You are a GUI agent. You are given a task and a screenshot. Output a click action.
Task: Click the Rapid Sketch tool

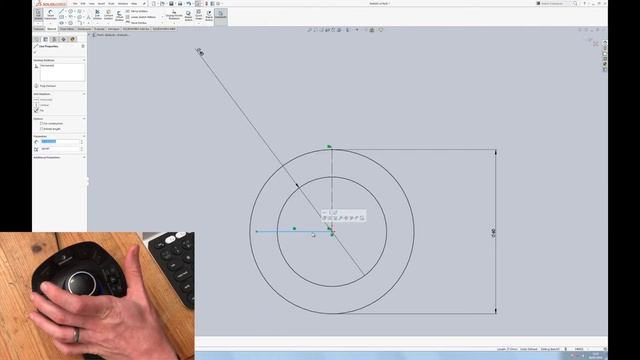point(209,16)
